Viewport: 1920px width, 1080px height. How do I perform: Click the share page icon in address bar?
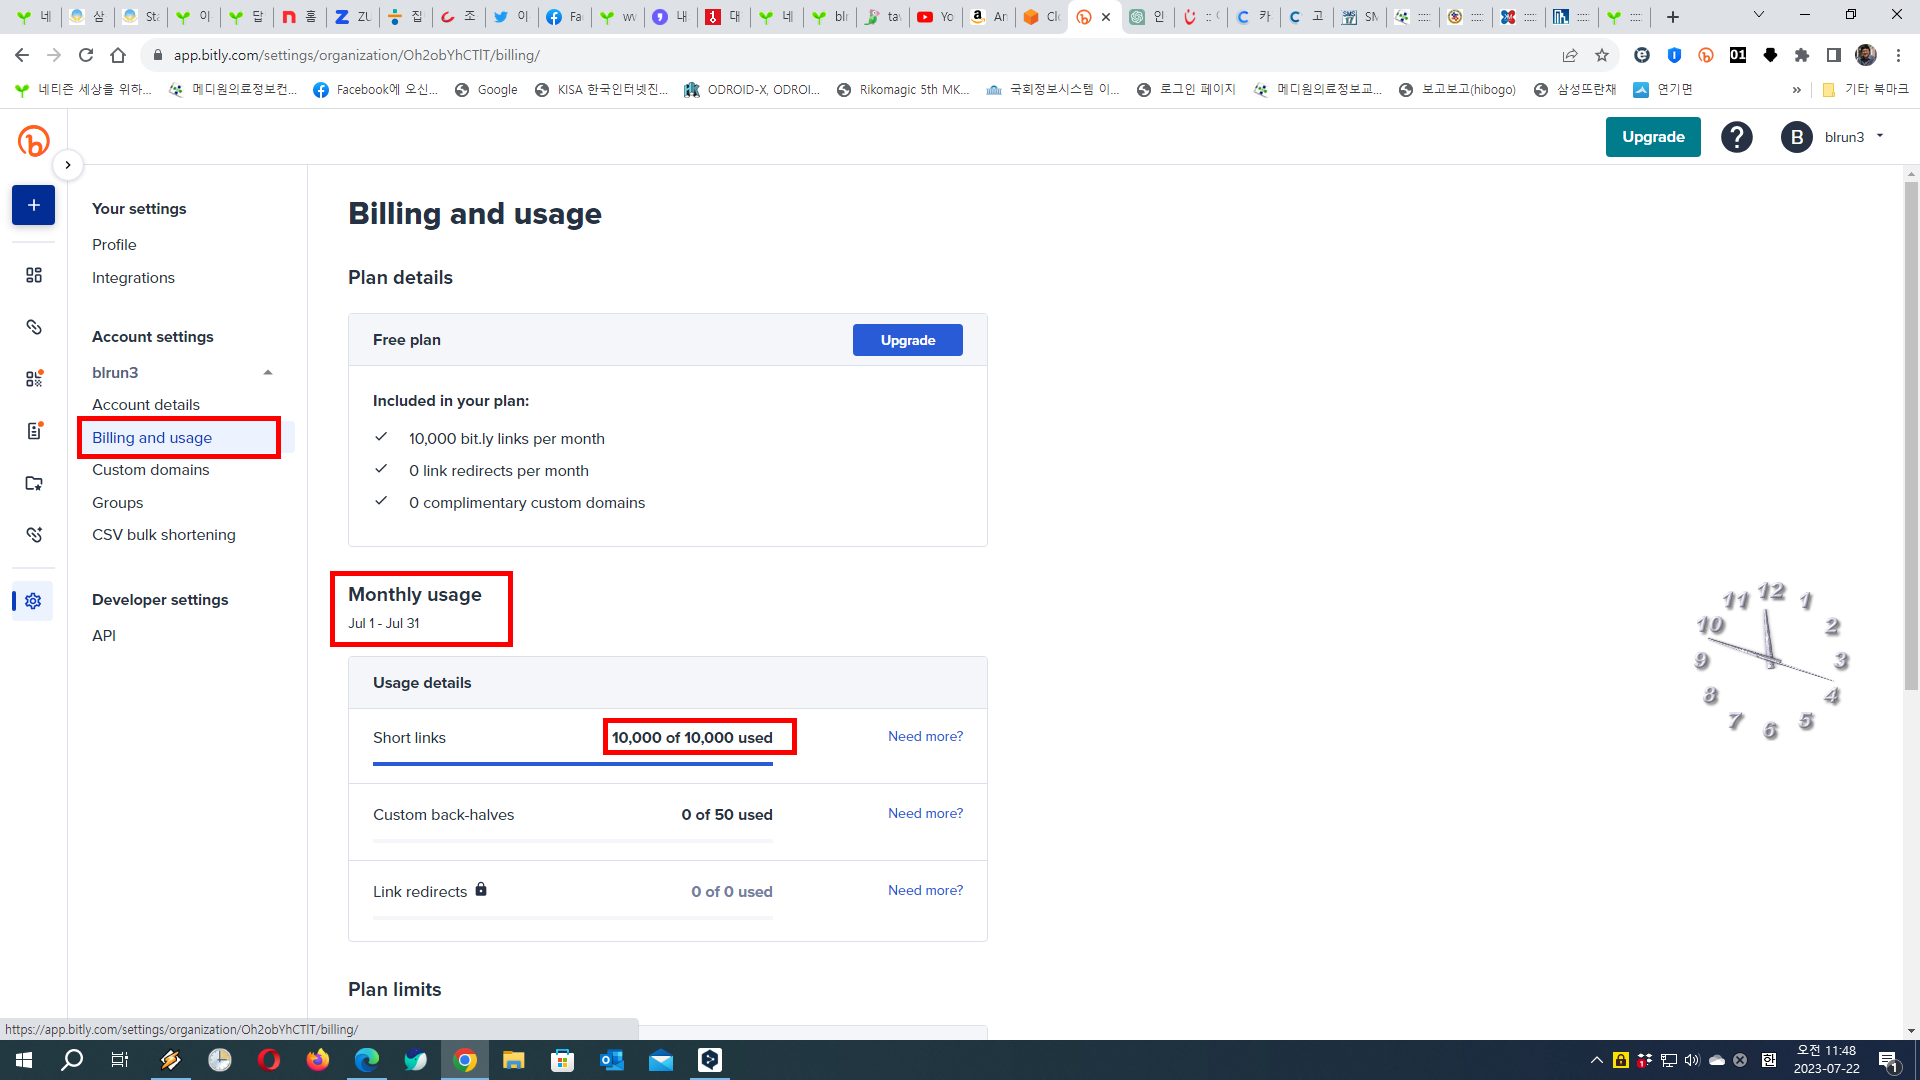[x=1570, y=55]
